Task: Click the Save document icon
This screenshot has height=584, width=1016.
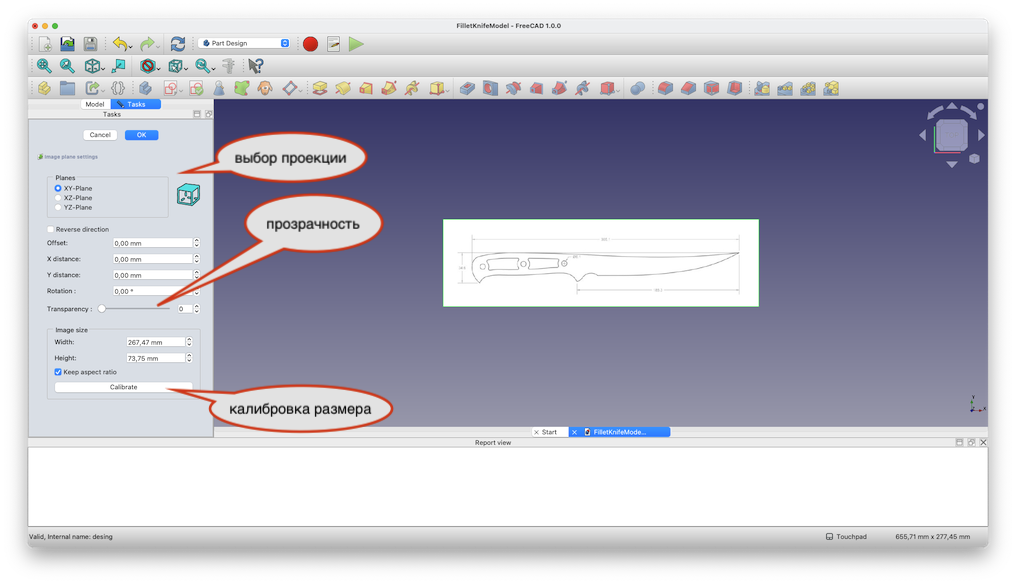Action: pyautogui.click(x=90, y=44)
